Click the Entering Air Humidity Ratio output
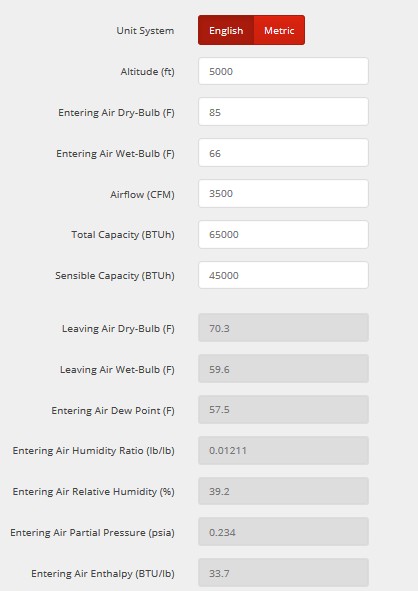 [283, 450]
